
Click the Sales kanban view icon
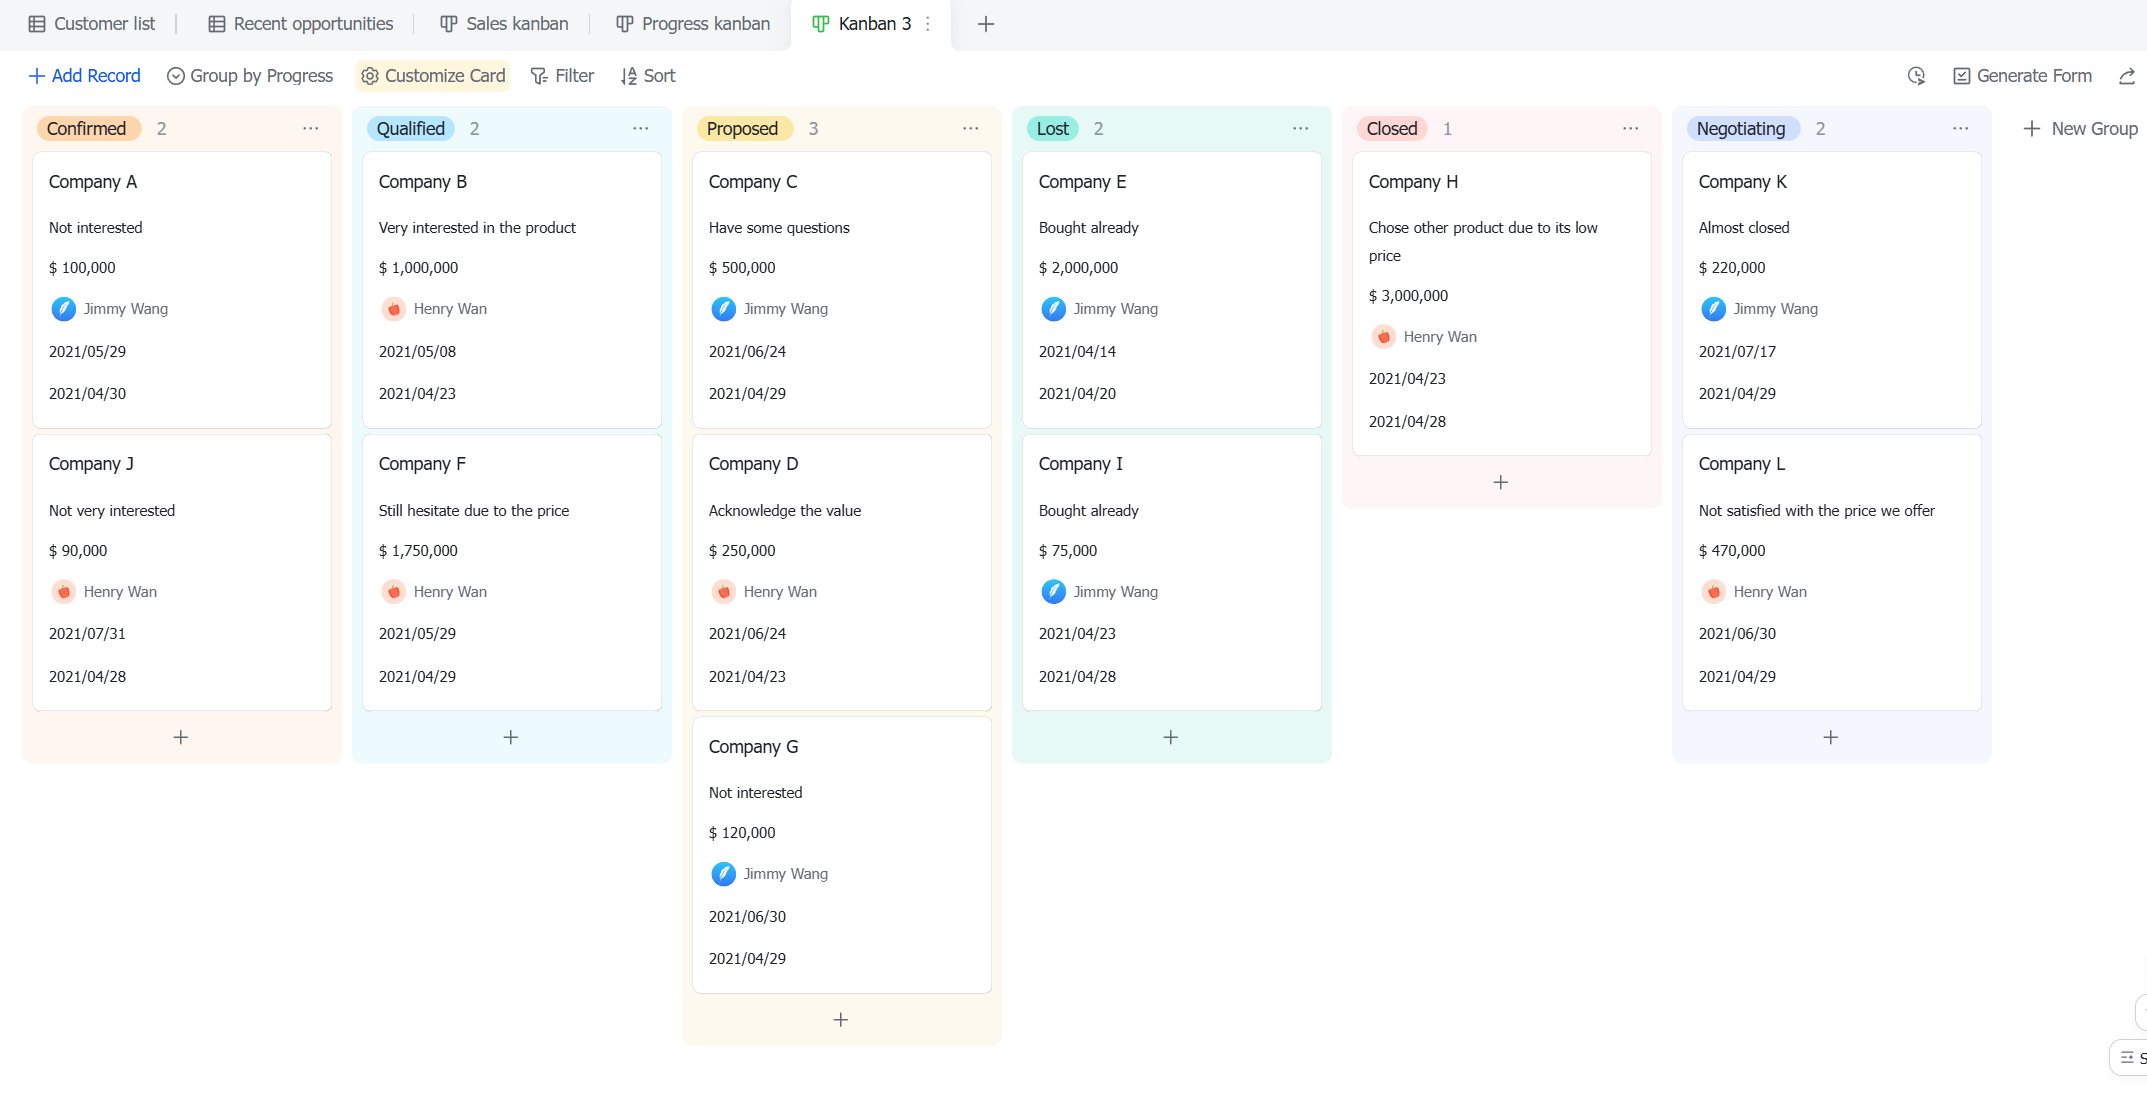[449, 24]
